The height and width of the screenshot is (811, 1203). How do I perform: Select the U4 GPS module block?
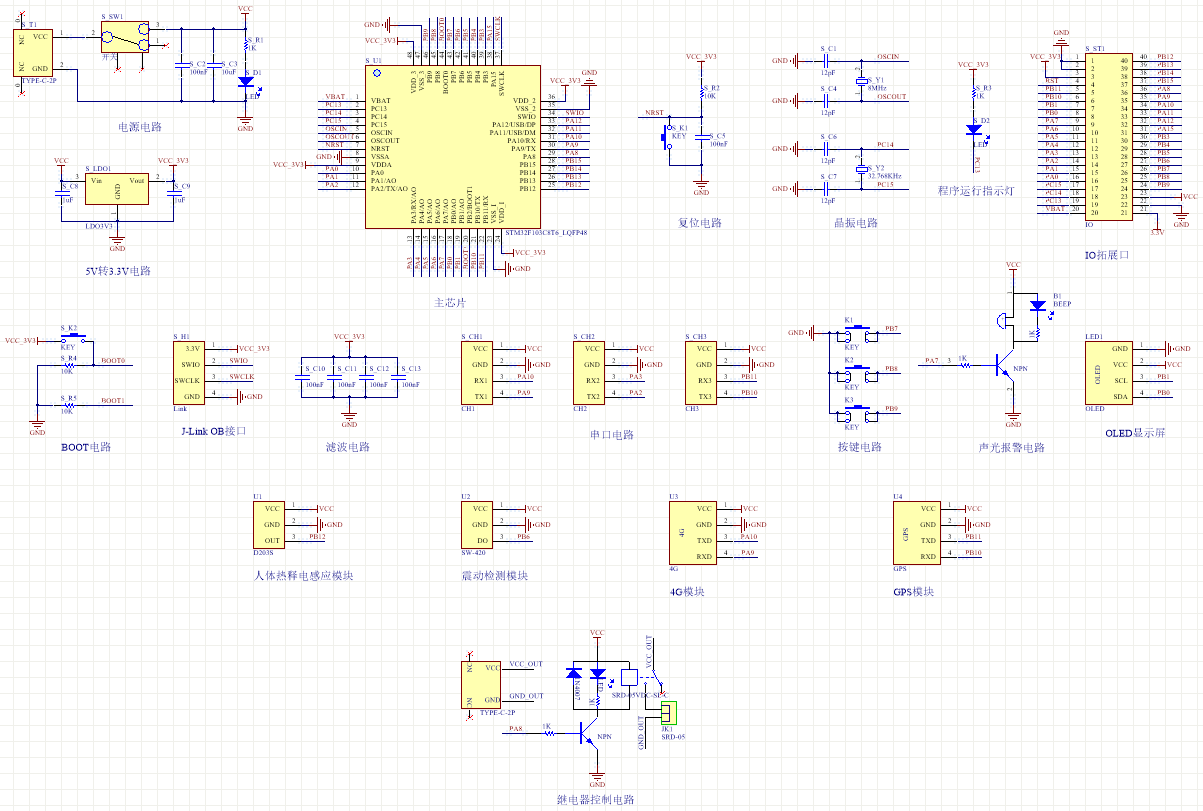point(918,532)
